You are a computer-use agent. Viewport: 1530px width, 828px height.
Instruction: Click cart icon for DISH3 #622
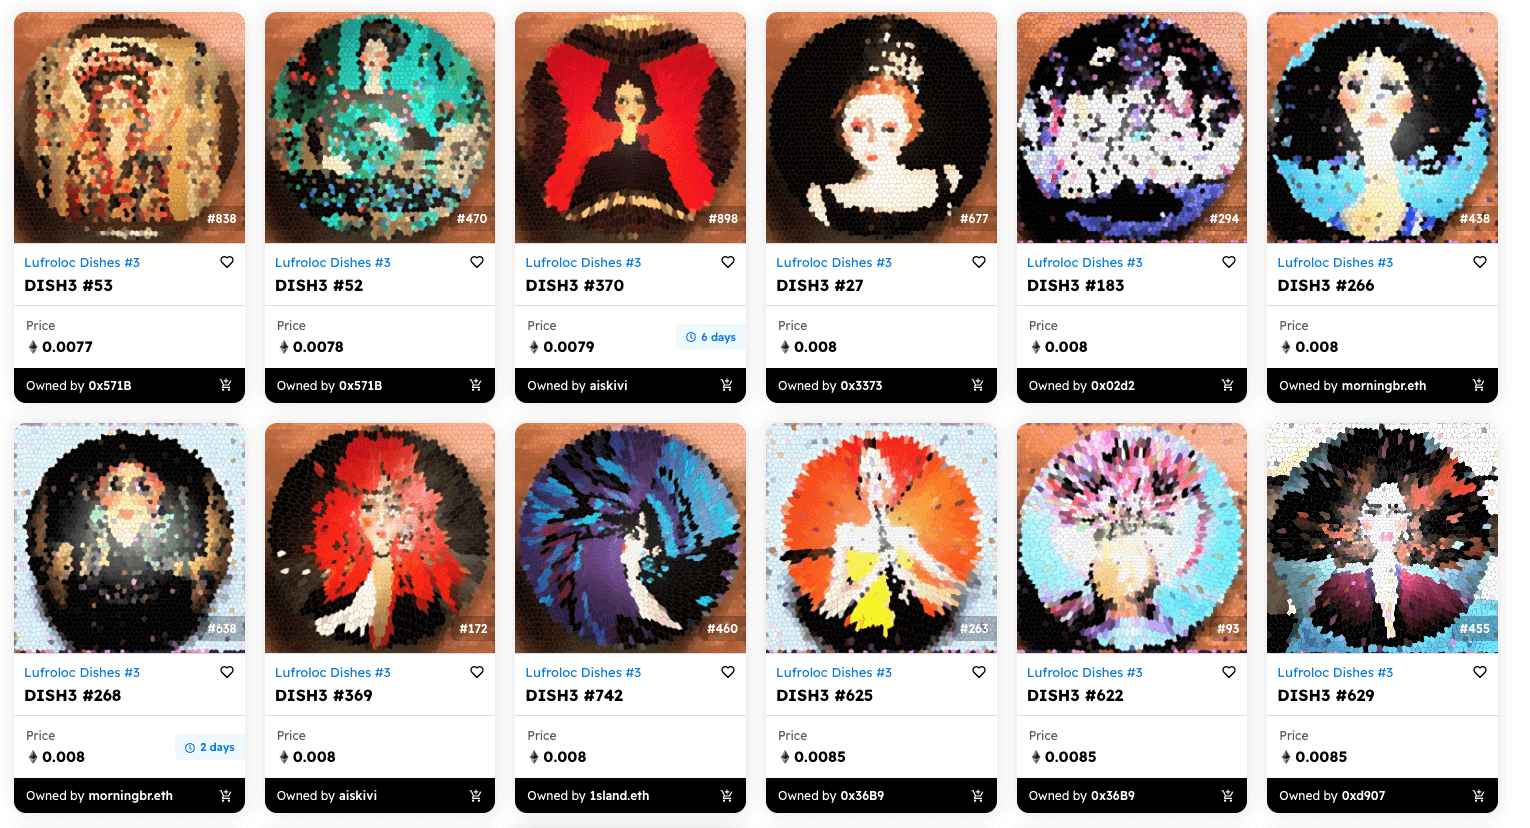(x=1228, y=796)
